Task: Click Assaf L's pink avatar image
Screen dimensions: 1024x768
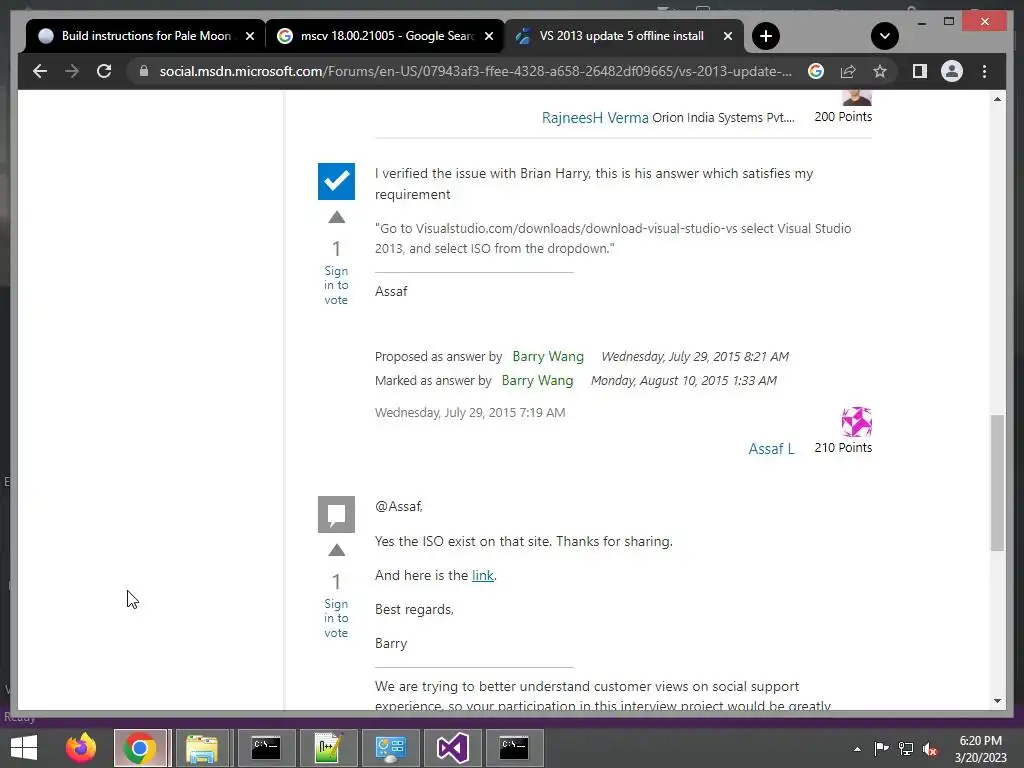Action: pyautogui.click(x=857, y=422)
